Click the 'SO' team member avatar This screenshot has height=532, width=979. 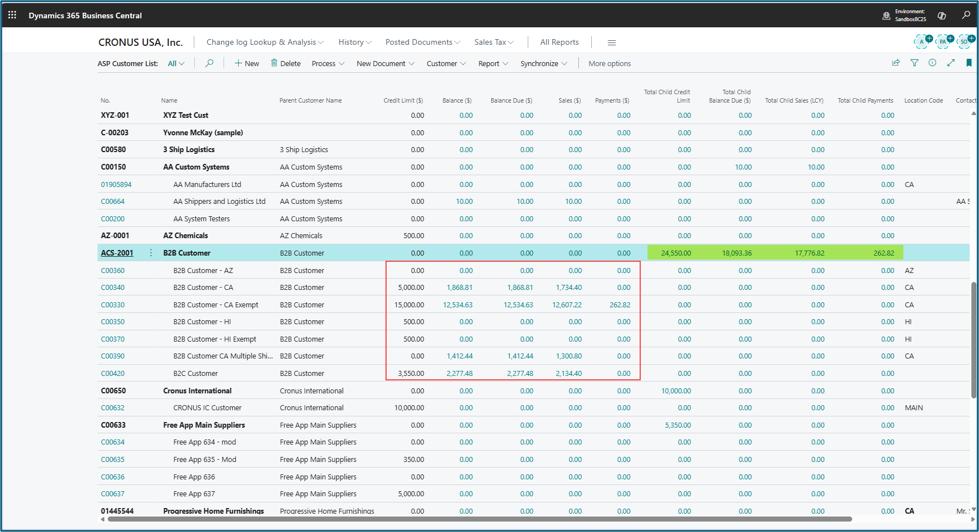[965, 41]
